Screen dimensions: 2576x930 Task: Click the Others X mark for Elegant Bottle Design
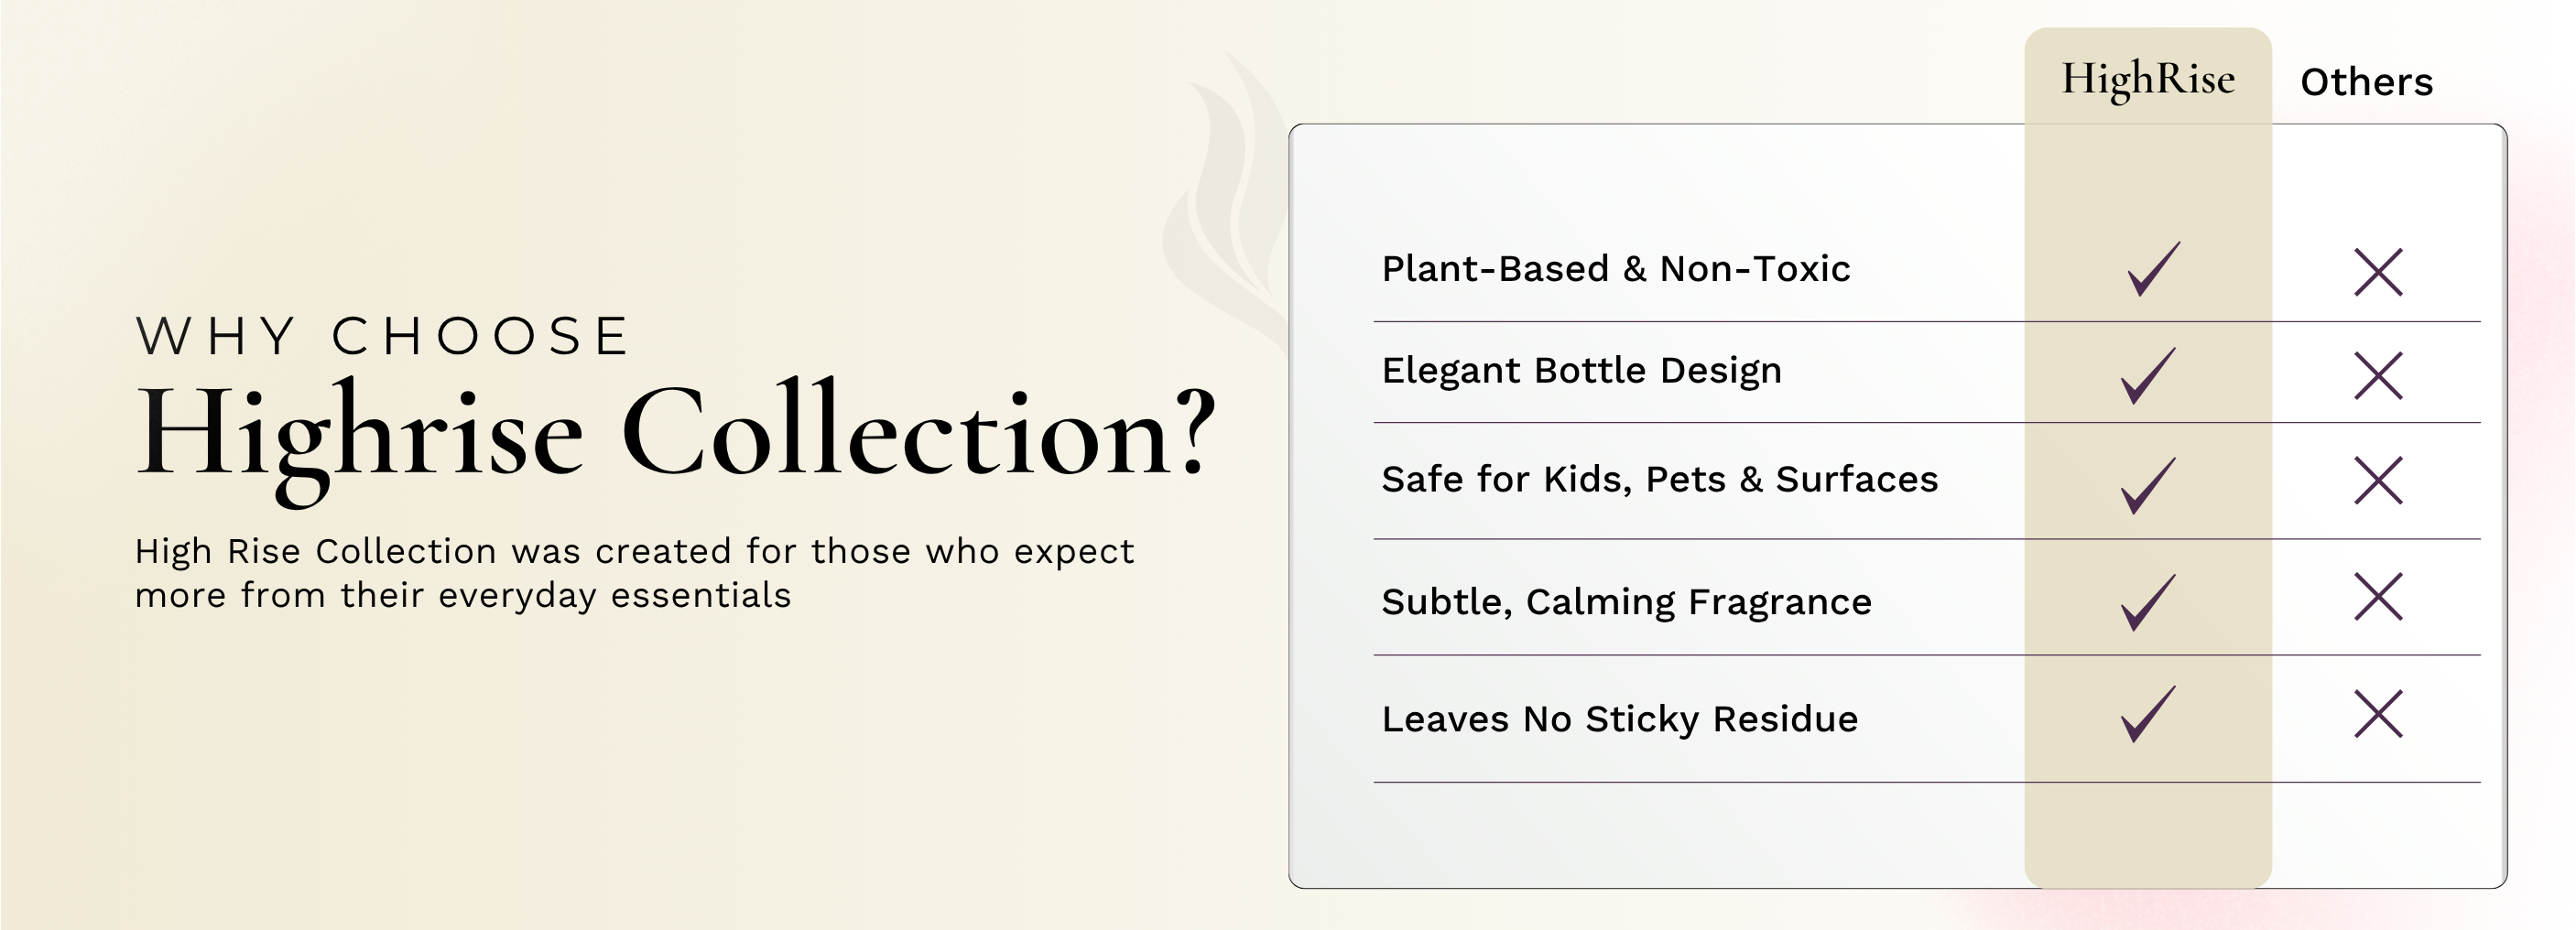pyautogui.click(x=2377, y=376)
